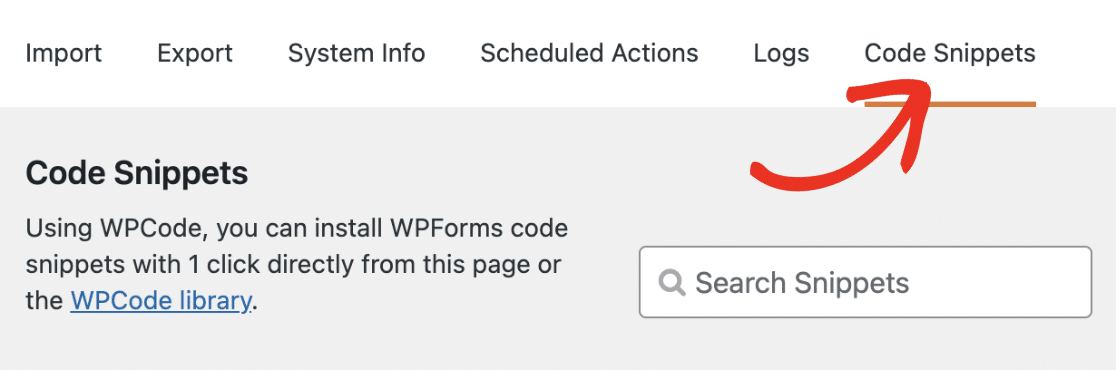1116x370 pixels.
Task: Go to the Scheduled Actions tab
Action: (589, 53)
